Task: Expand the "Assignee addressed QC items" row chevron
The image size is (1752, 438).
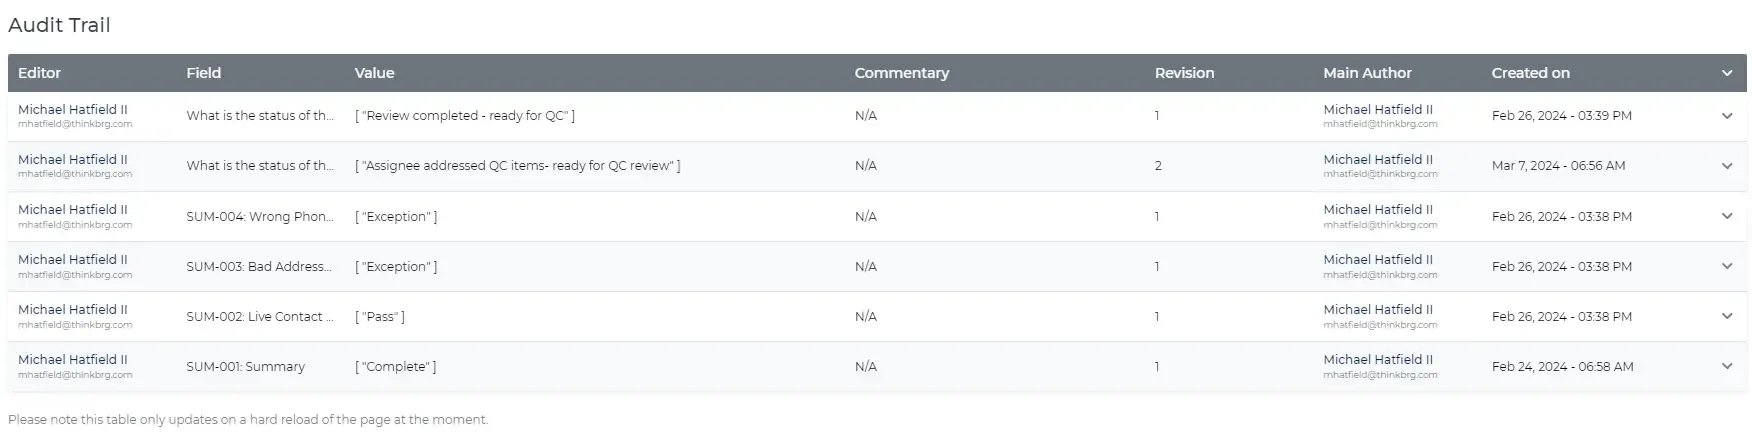Action: point(1726,166)
